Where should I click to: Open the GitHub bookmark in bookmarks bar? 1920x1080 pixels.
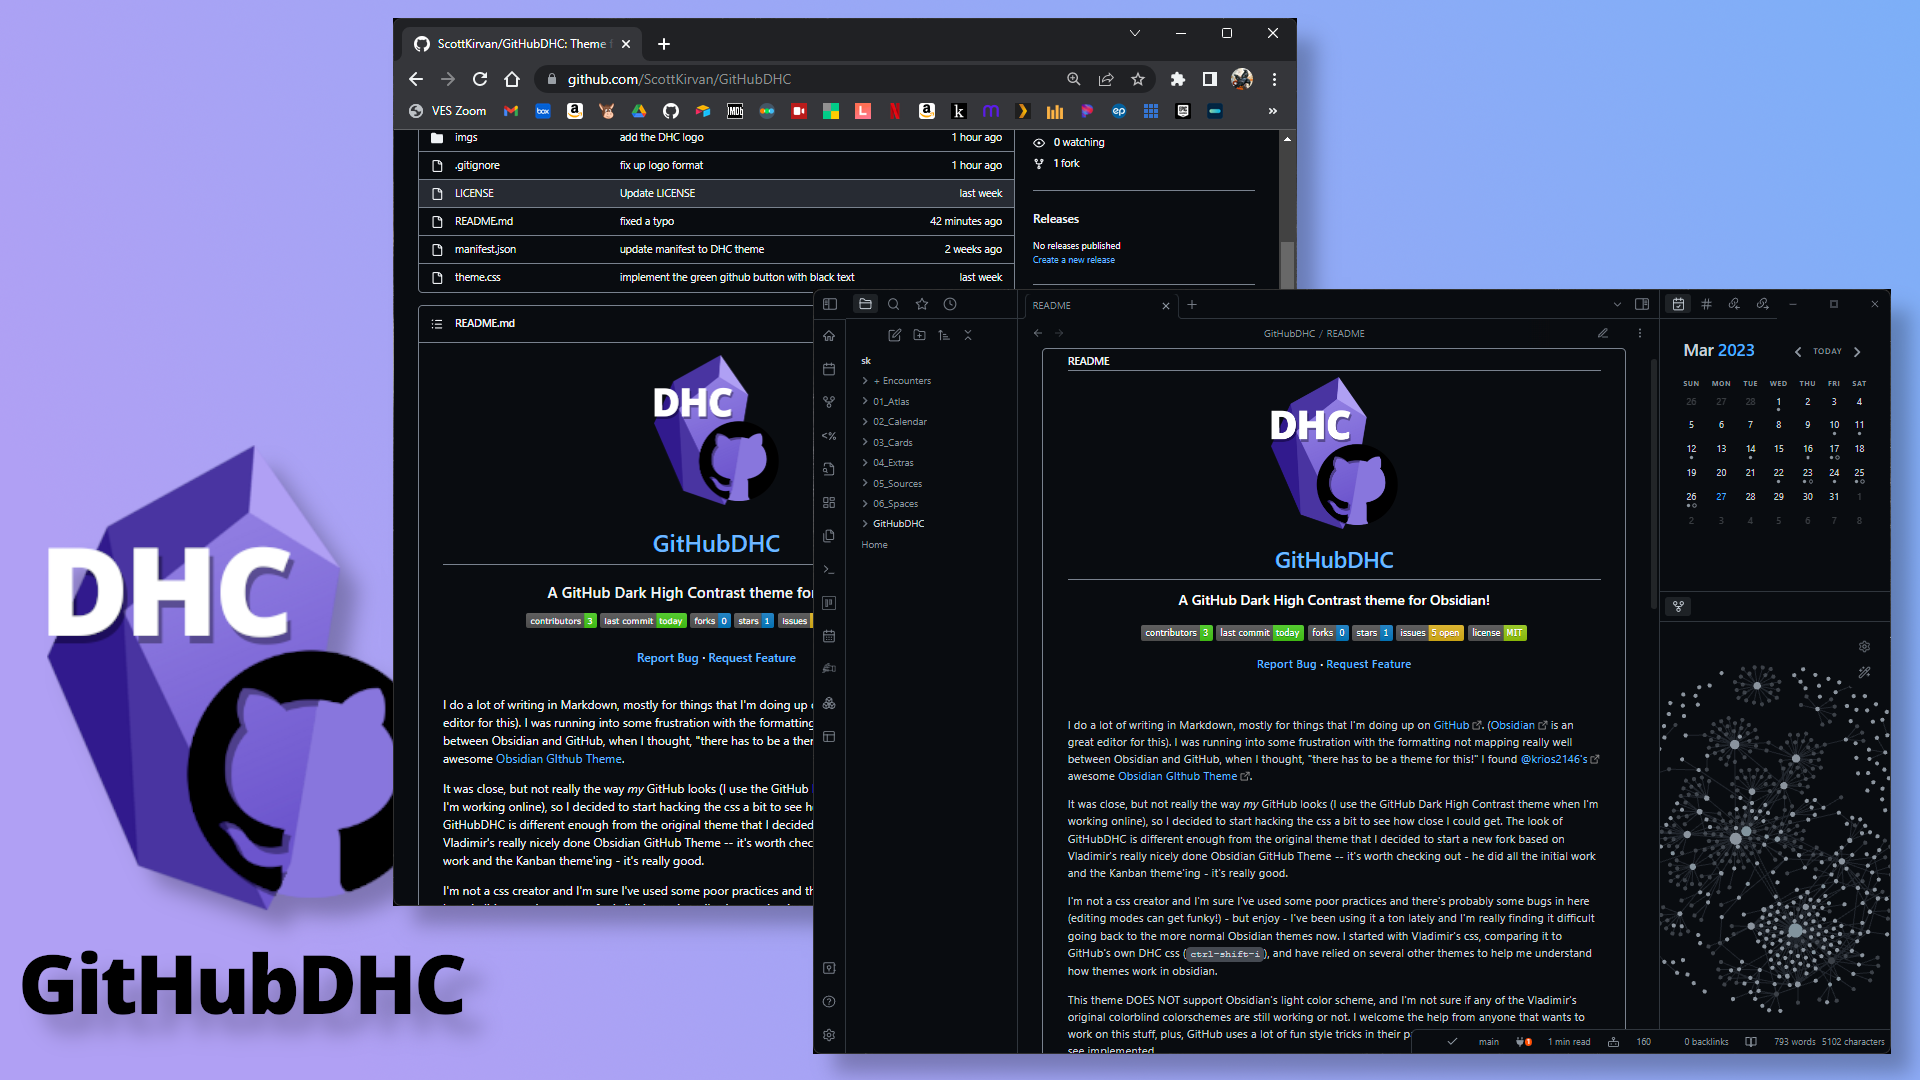click(x=671, y=111)
